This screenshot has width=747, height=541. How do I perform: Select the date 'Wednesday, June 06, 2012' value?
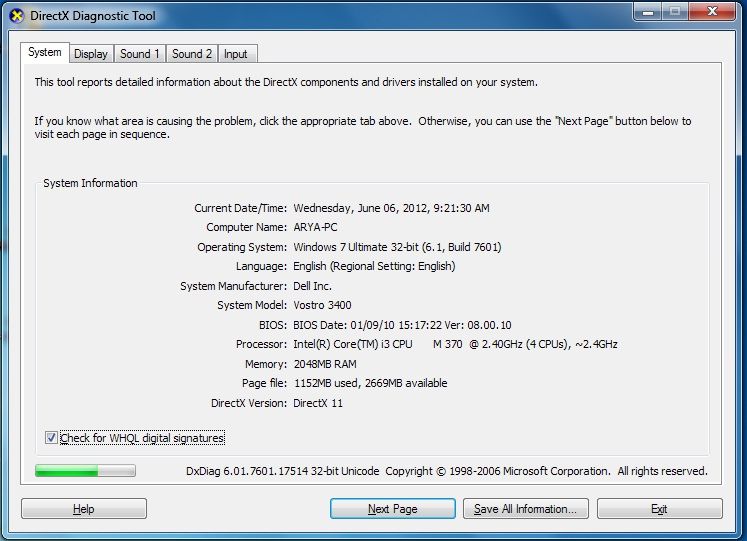pos(392,208)
